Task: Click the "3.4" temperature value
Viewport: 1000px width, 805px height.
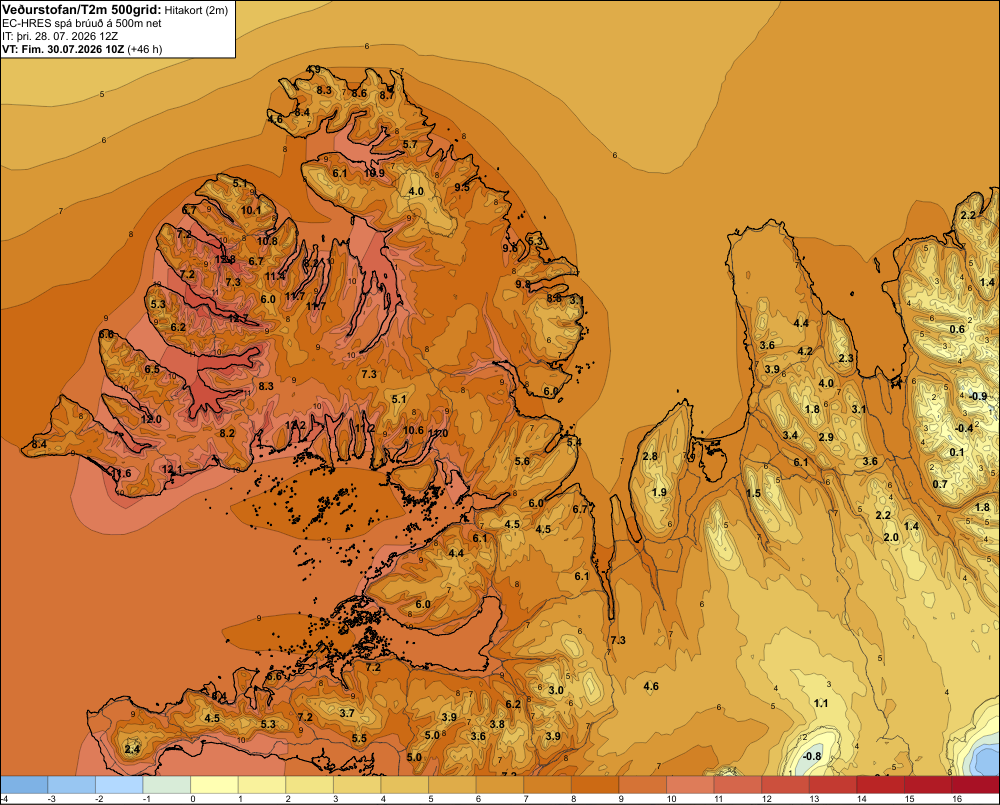Action: pos(790,435)
